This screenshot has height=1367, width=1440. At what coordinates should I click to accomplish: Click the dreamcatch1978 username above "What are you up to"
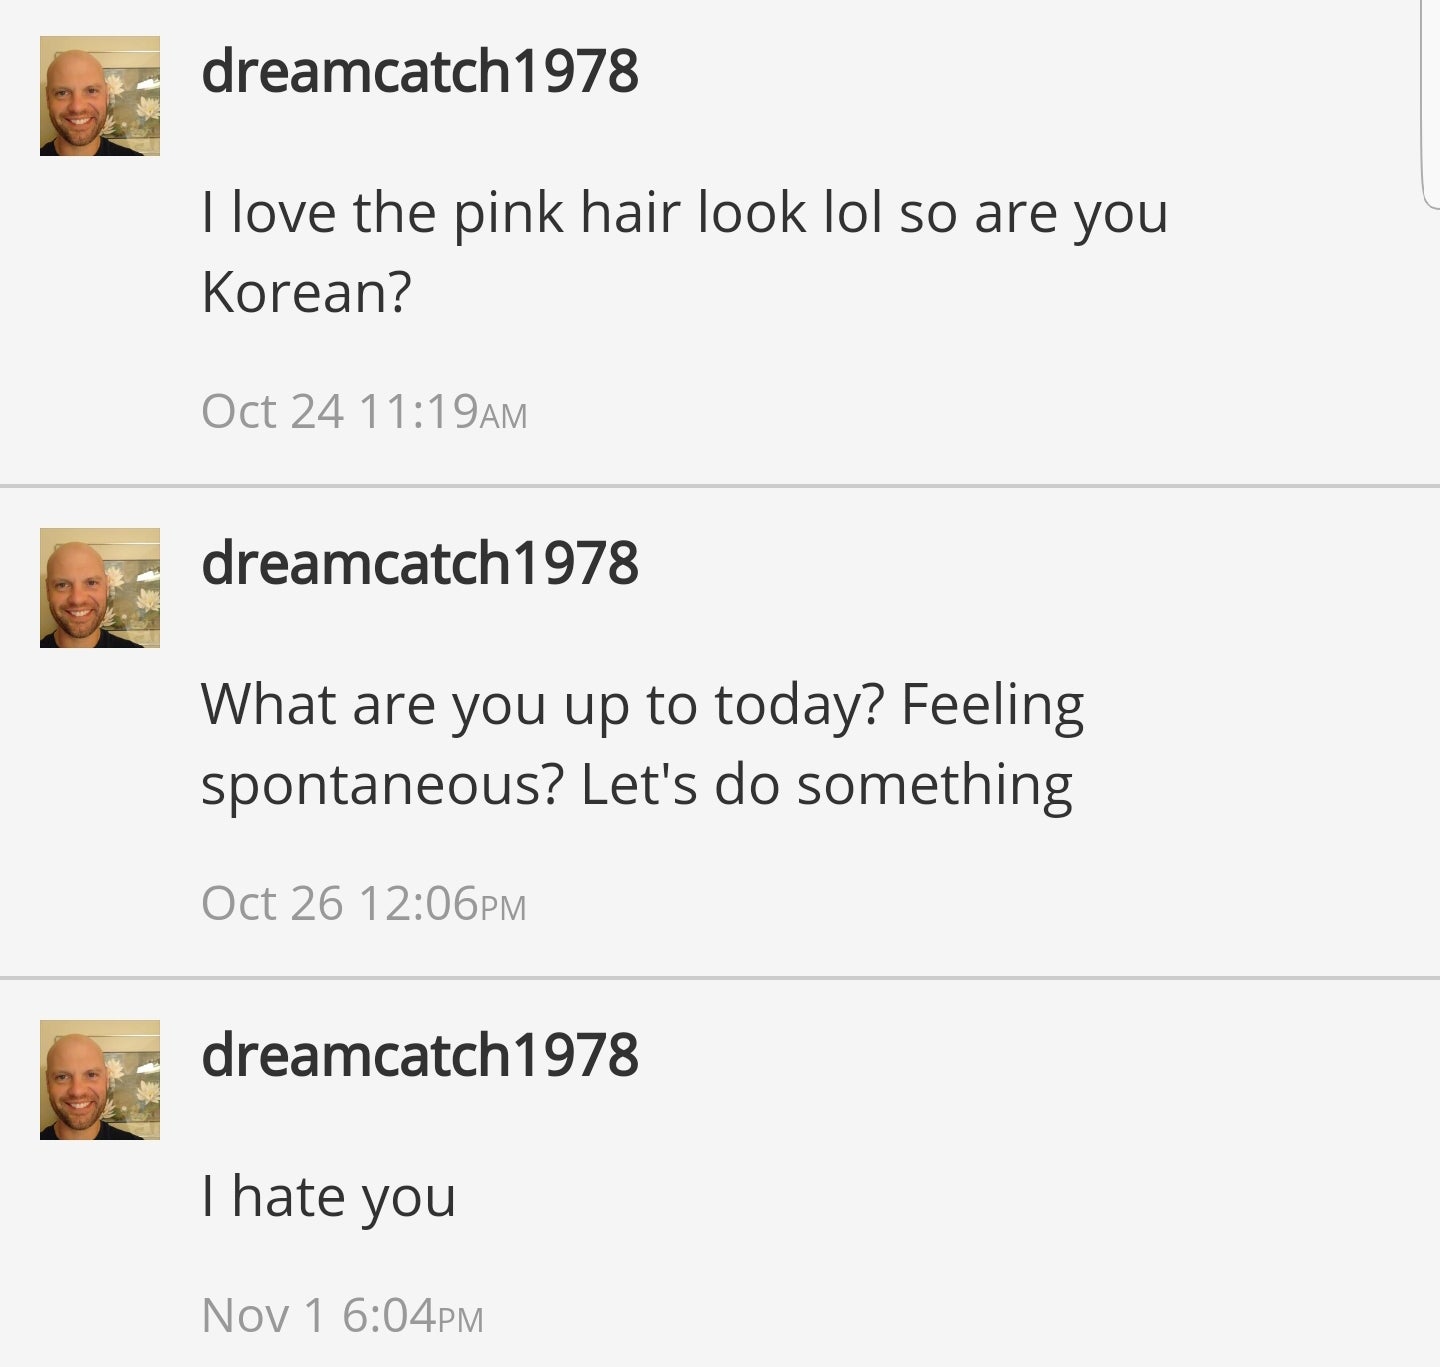[419, 563]
